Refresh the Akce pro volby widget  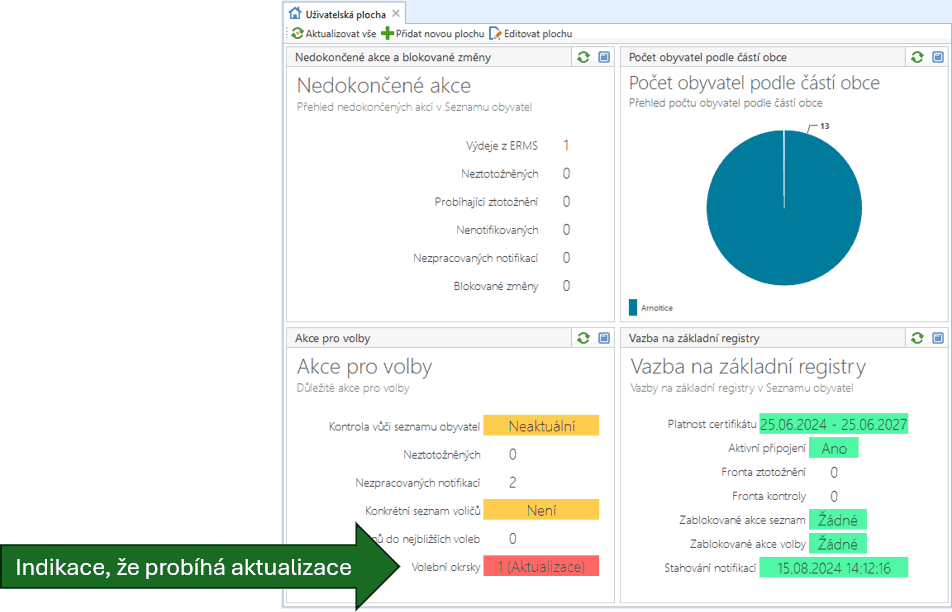click(x=584, y=338)
